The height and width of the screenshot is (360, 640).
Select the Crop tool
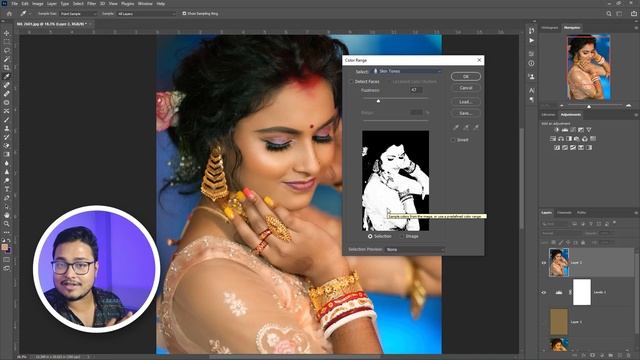coord(7,67)
